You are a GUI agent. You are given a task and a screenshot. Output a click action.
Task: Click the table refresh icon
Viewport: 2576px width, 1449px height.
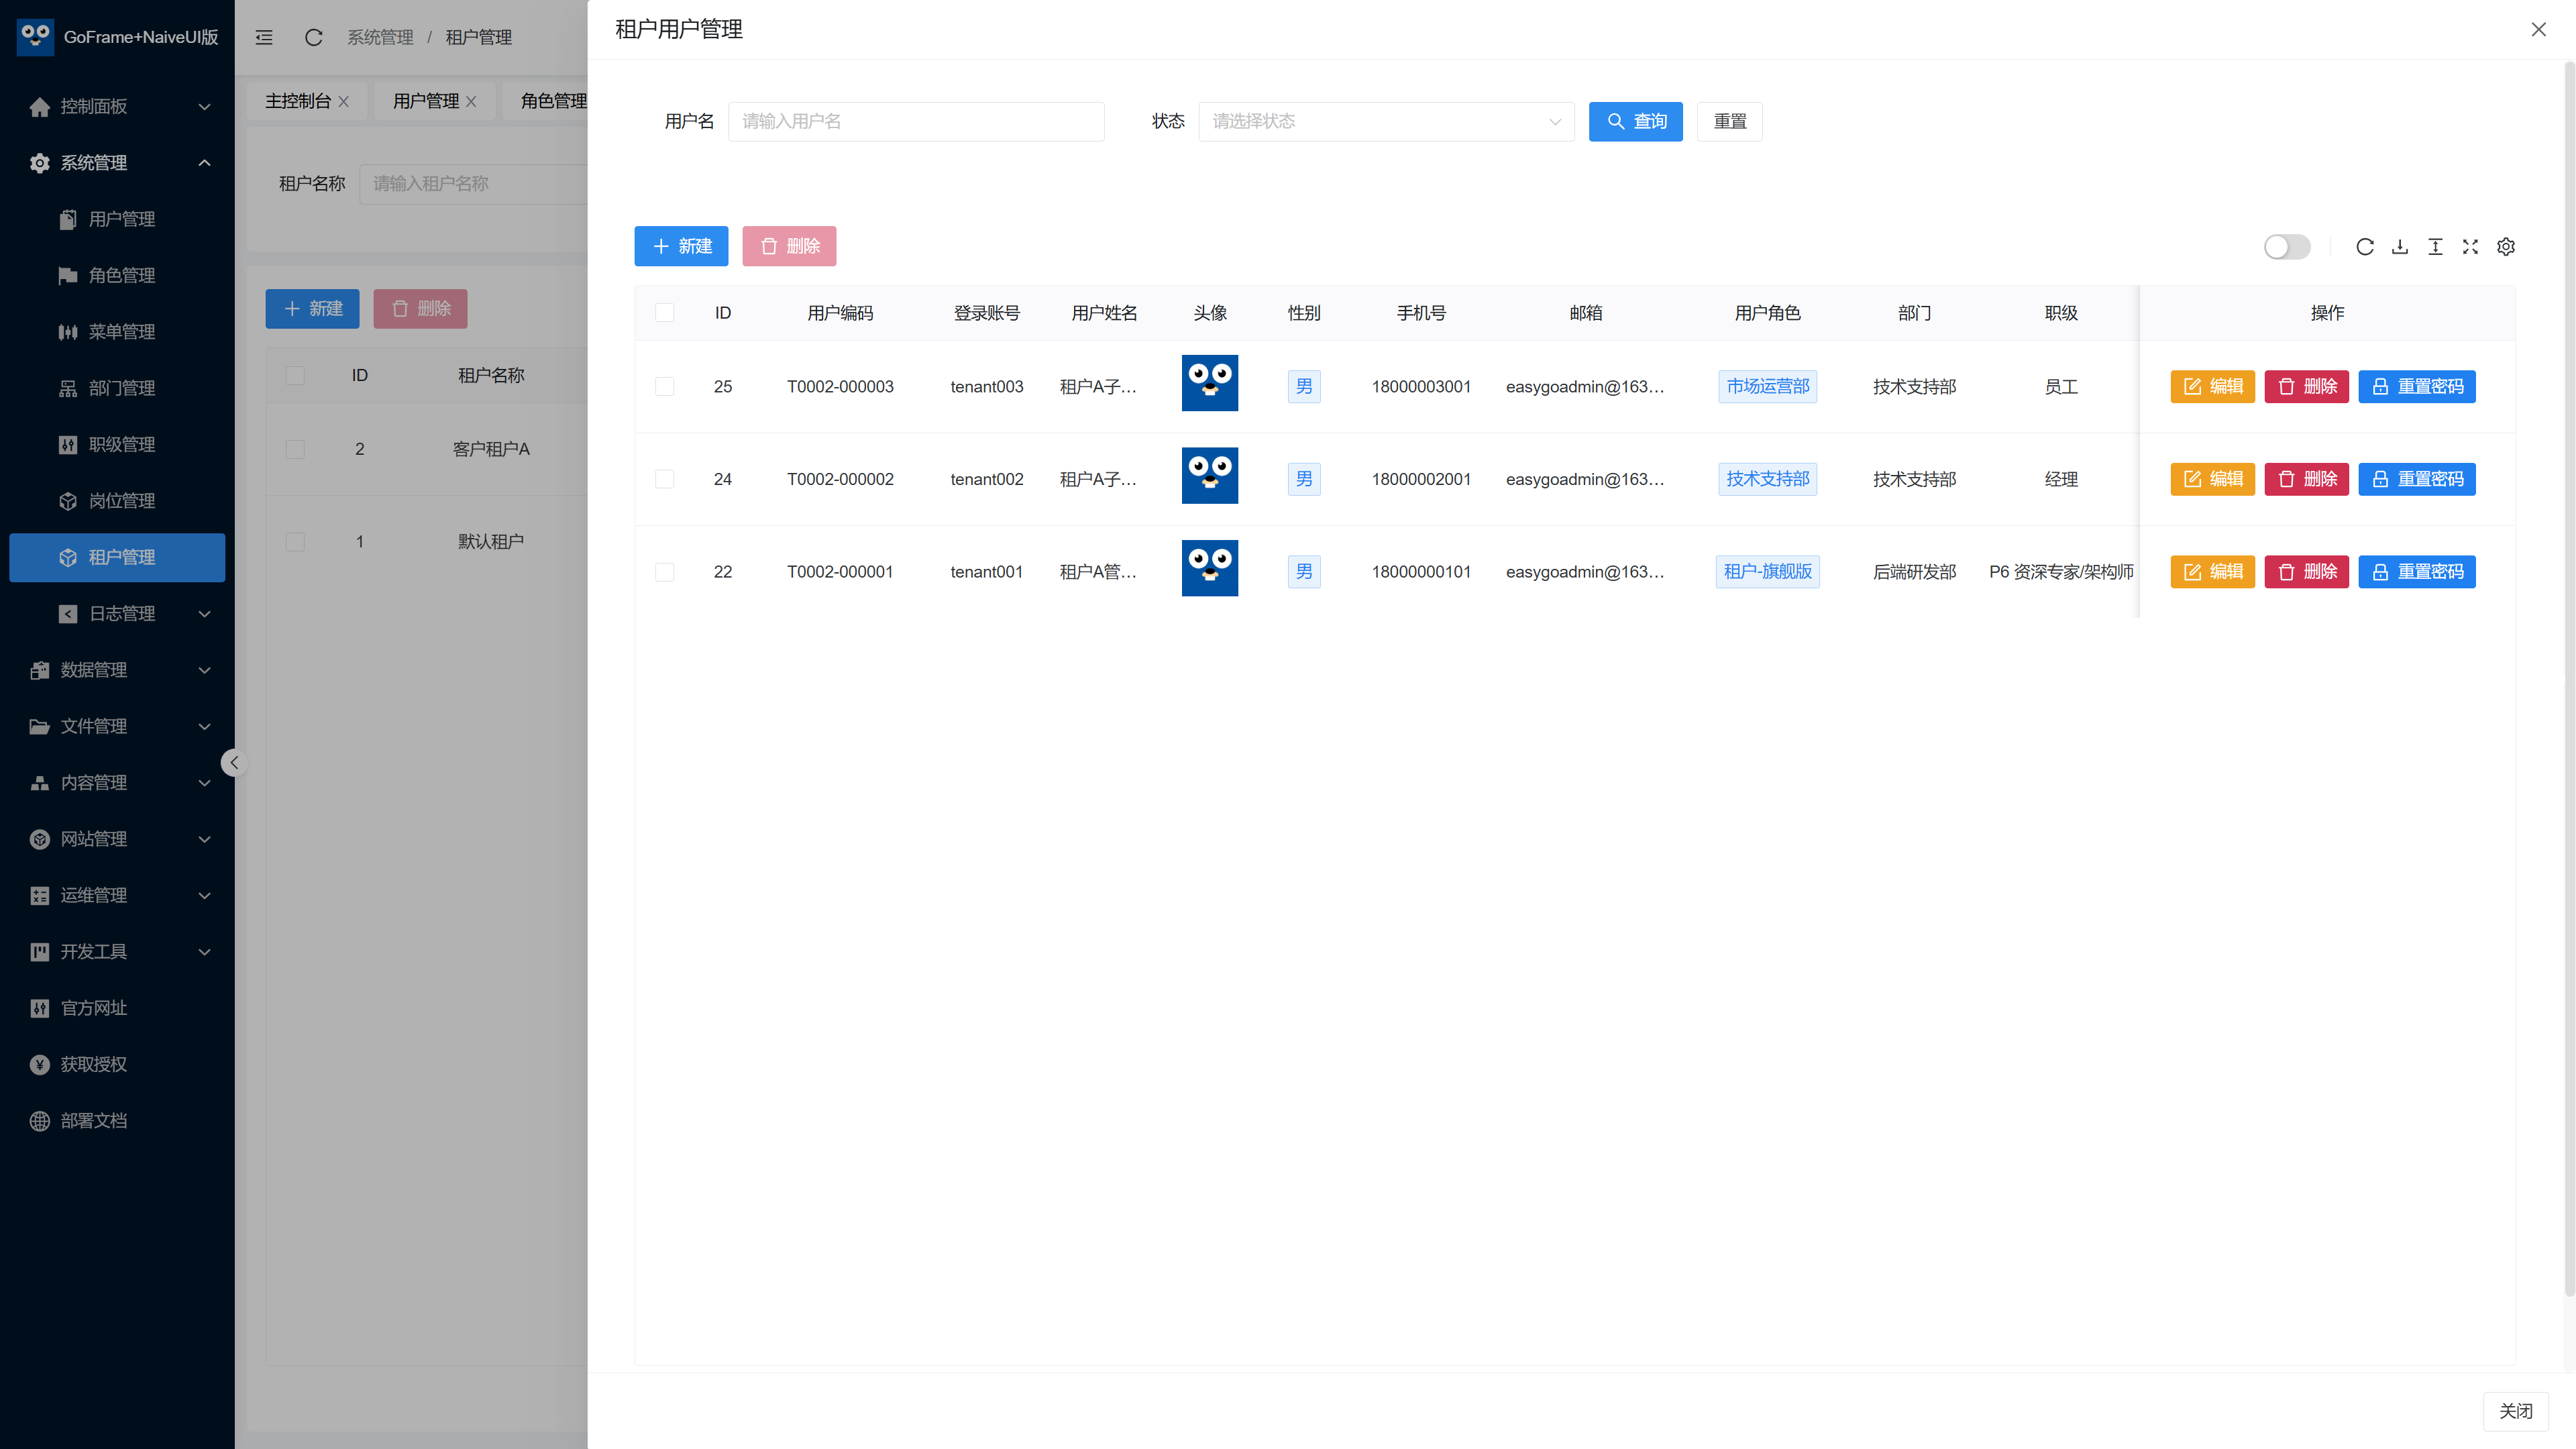[2364, 247]
